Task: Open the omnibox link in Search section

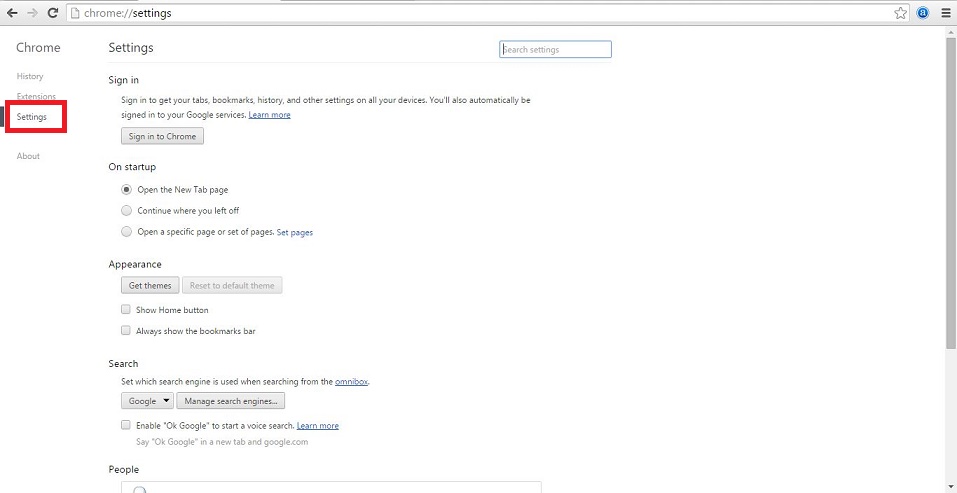Action: (x=352, y=382)
